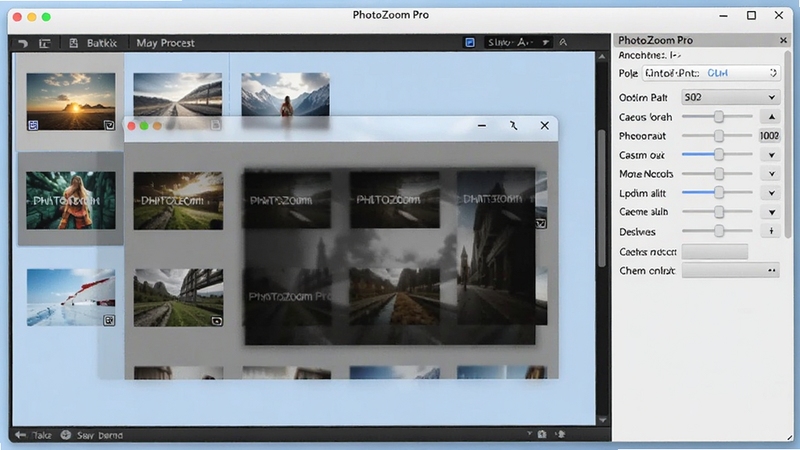Click the up arrow beside Caeus Ioreh
The image size is (800, 450).
pos(771,117)
